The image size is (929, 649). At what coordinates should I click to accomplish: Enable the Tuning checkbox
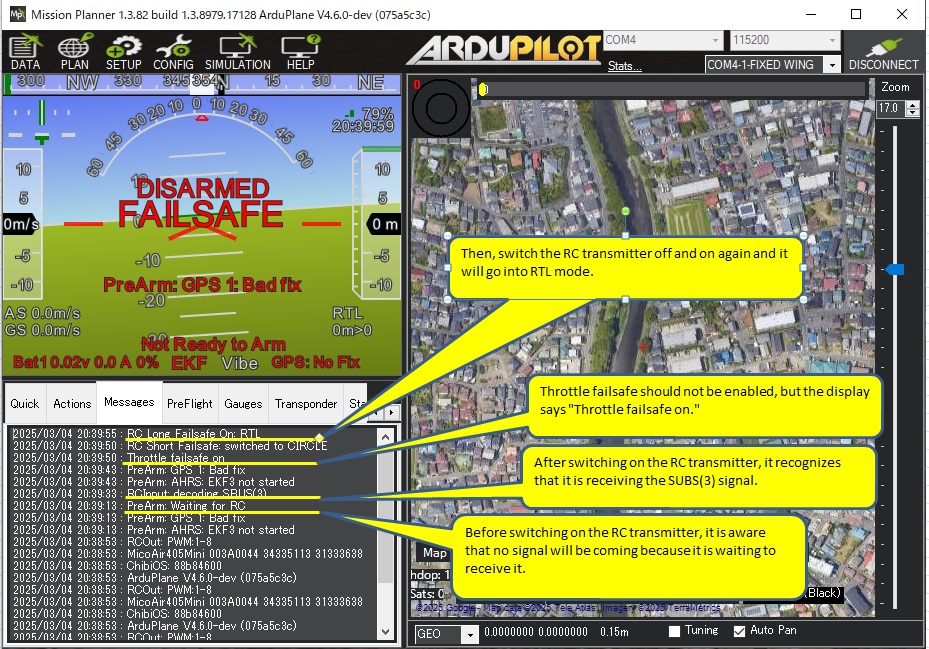pos(674,631)
